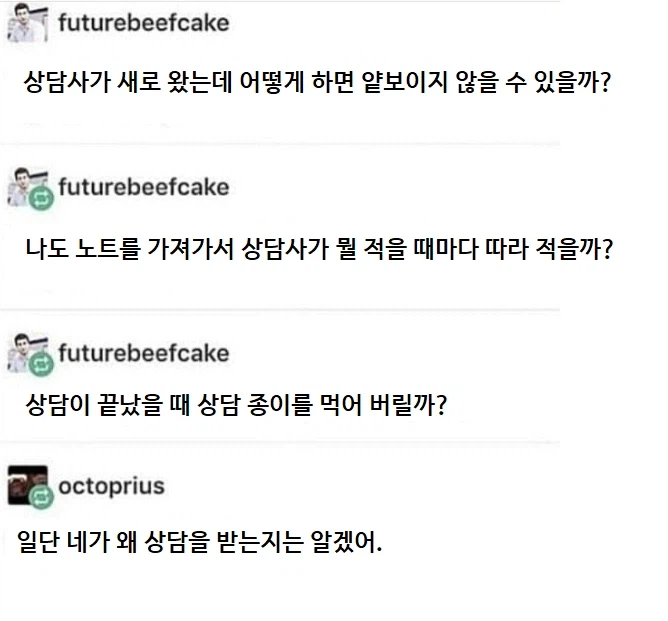
Task: Click the first post starting with '상담사가 새로 왔는데'
Action: click(317, 82)
